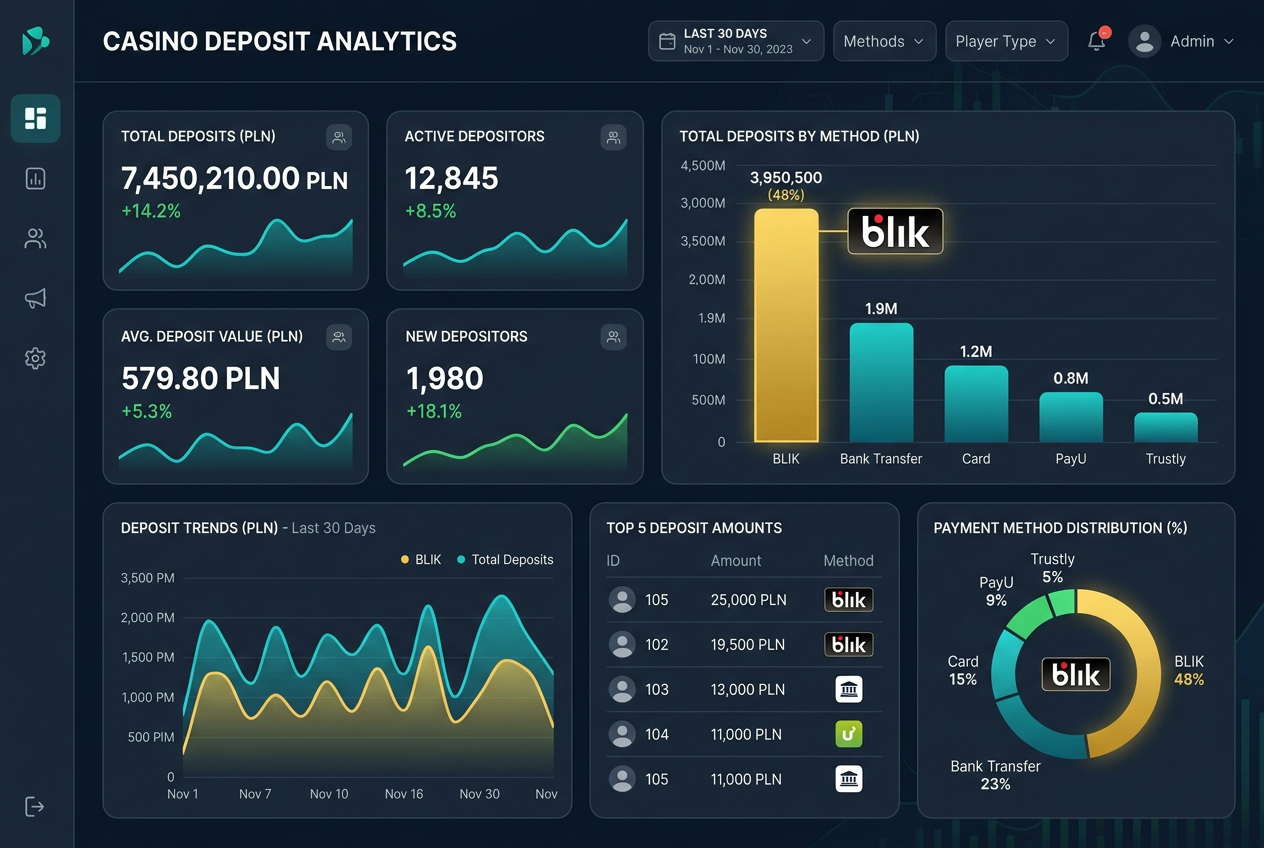The width and height of the screenshot is (1264, 848).
Task: Click the Amount column header
Action: coord(736,561)
